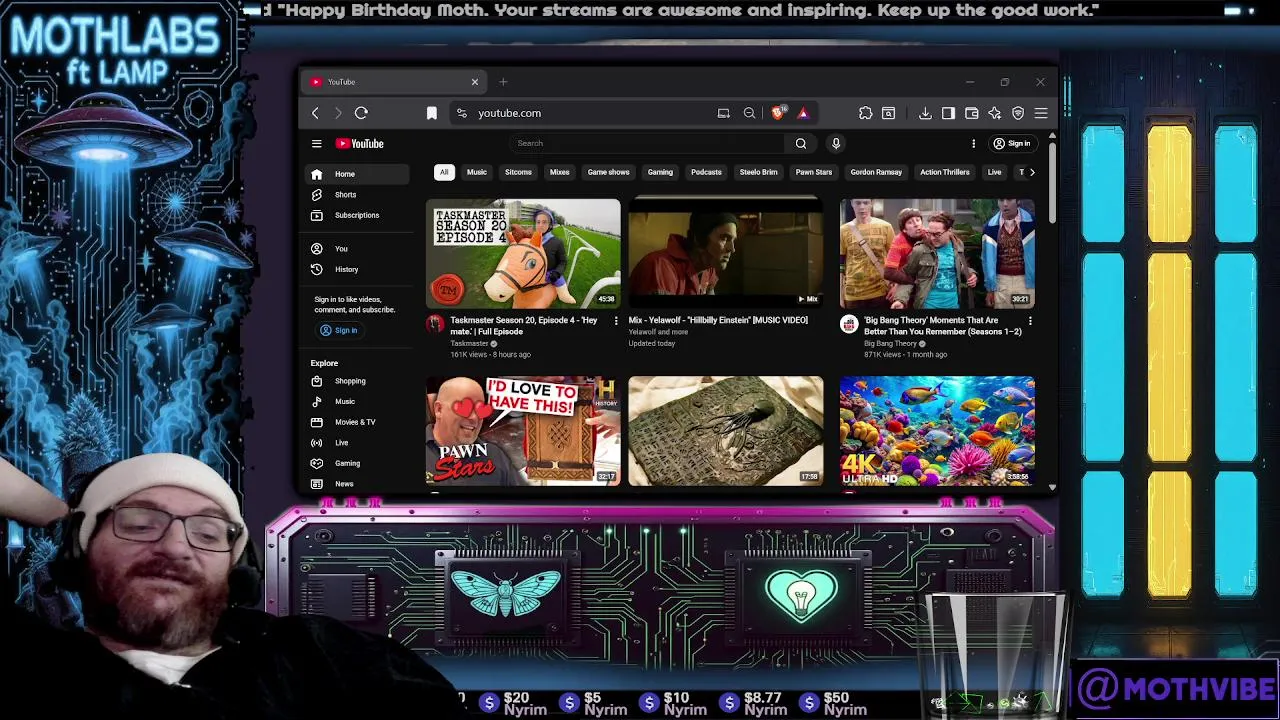The image size is (1280, 720).
Task: Open Shorts in YouTube sidebar
Action: click(357, 195)
